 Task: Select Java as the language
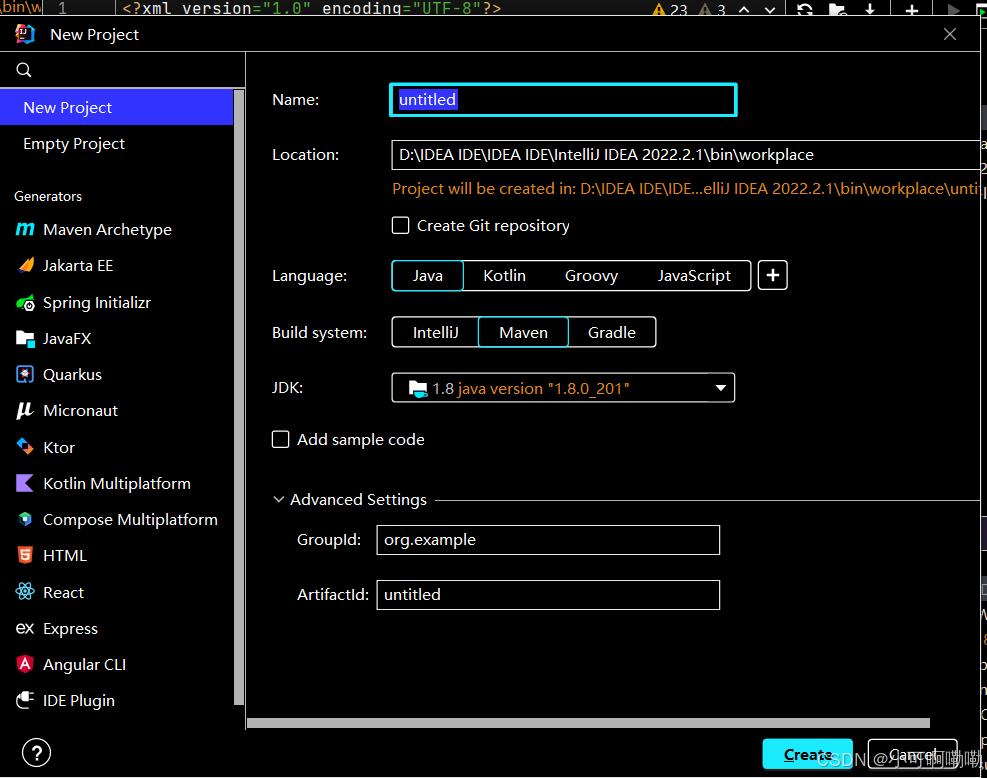[427, 276]
